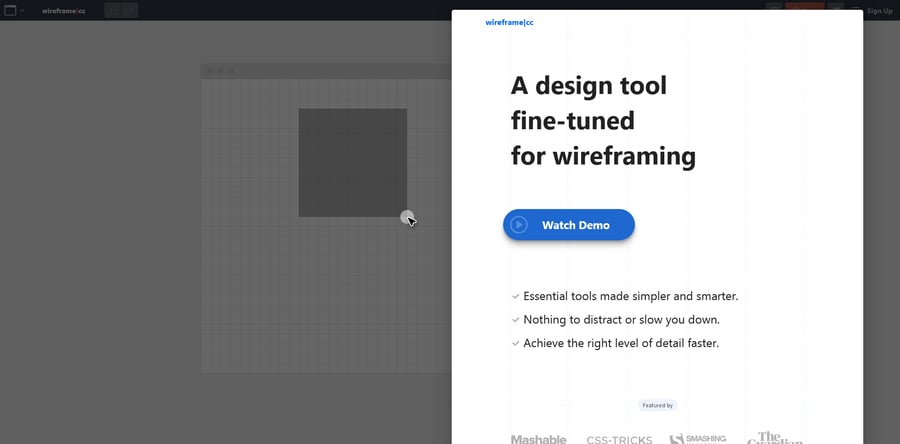Click the Mashable logo
Viewport: 900px width, 444px height.
pos(538,439)
